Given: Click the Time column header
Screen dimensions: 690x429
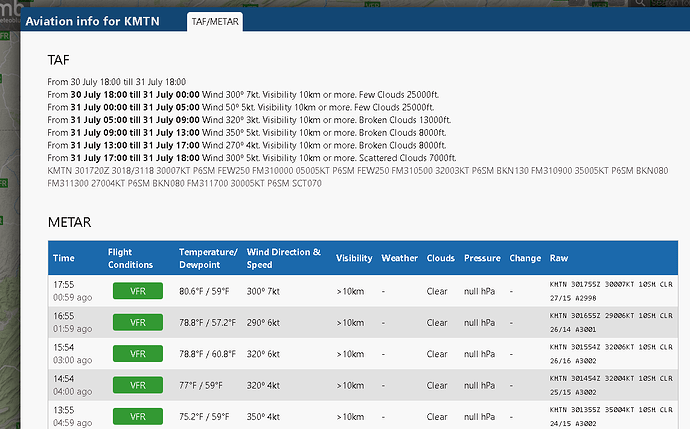Looking at the screenshot, I should click(64, 258).
